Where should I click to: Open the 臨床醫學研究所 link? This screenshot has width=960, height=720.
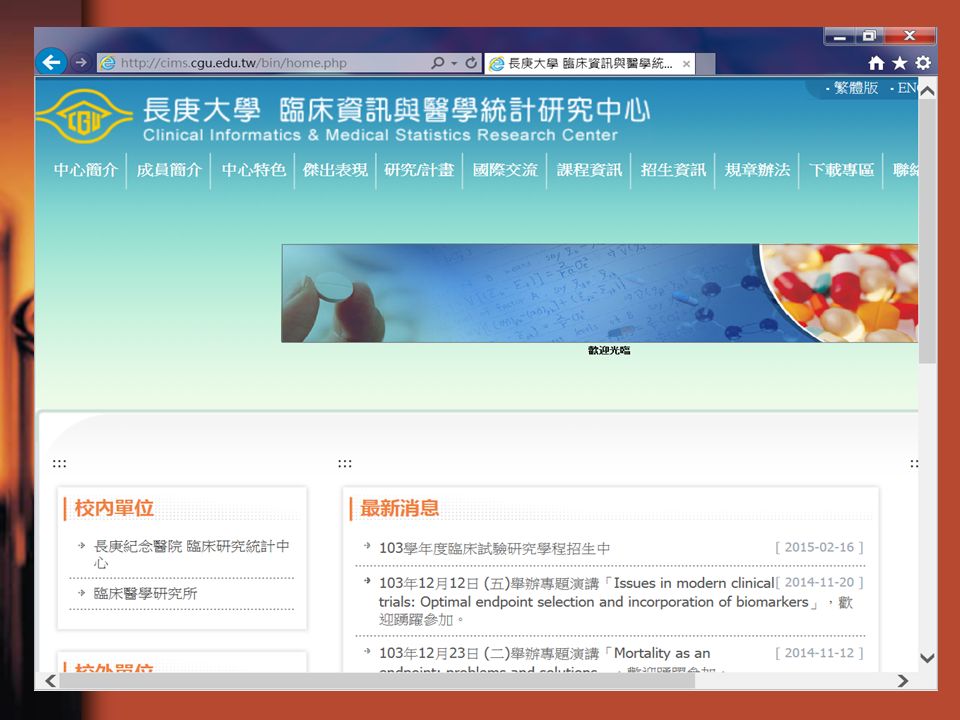tap(145, 593)
